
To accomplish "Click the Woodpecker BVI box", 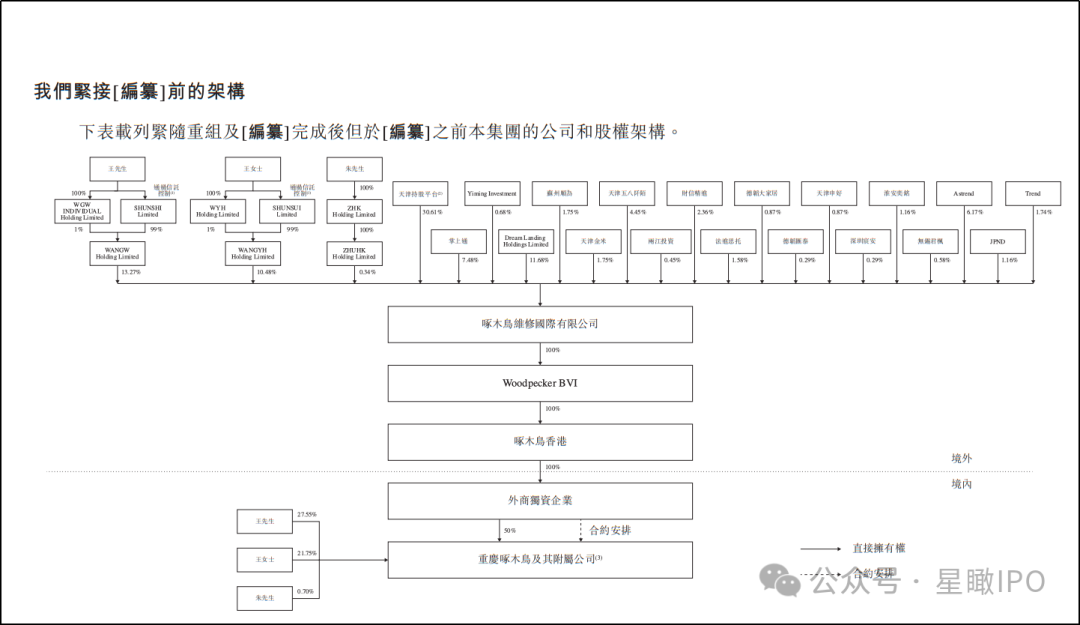I will click(x=540, y=383).
